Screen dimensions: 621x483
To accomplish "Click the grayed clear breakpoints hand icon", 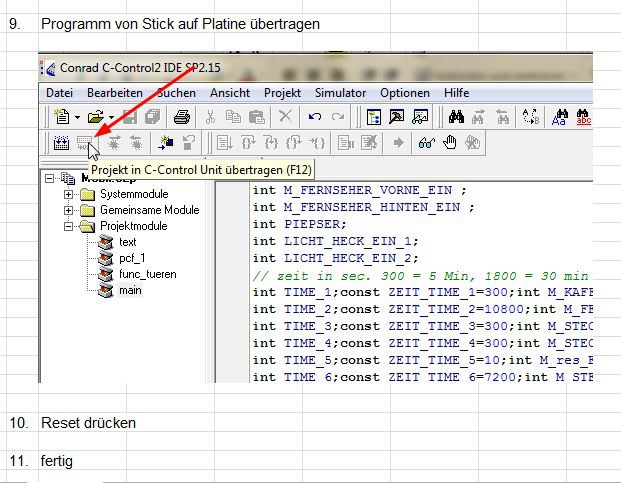I will click(472, 143).
